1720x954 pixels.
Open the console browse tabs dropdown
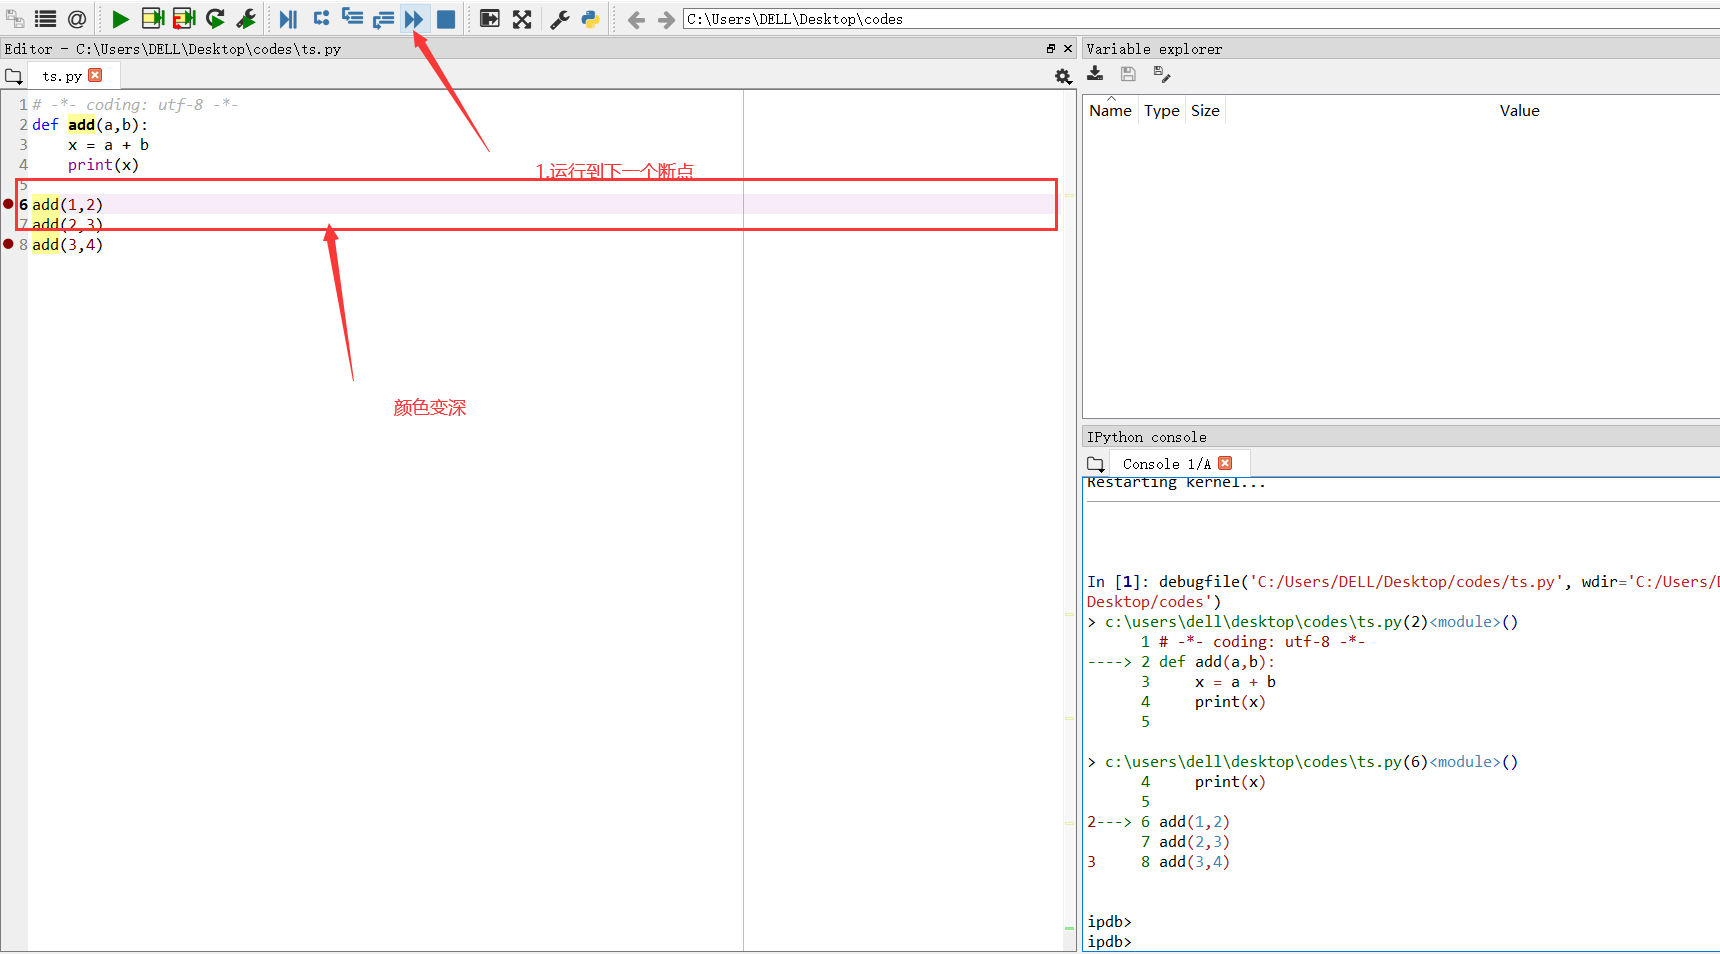pyautogui.click(x=1096, y=463)
